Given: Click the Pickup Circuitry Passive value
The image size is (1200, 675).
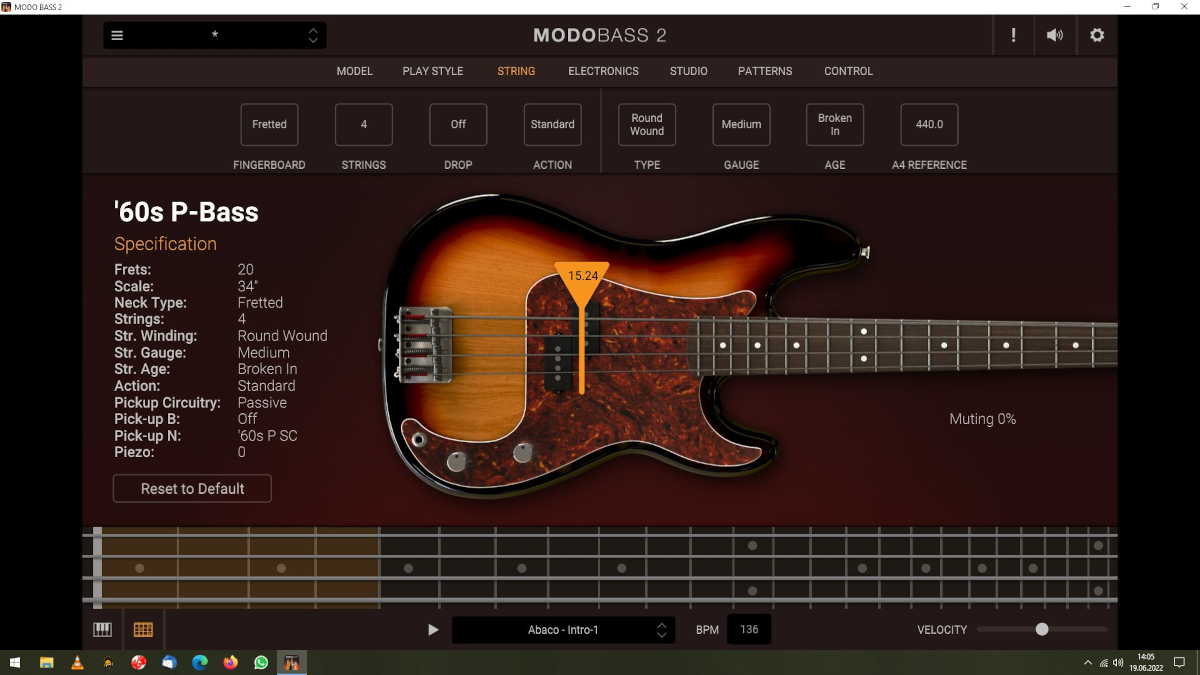Looking at the screenshot, I should pos(262,403).
